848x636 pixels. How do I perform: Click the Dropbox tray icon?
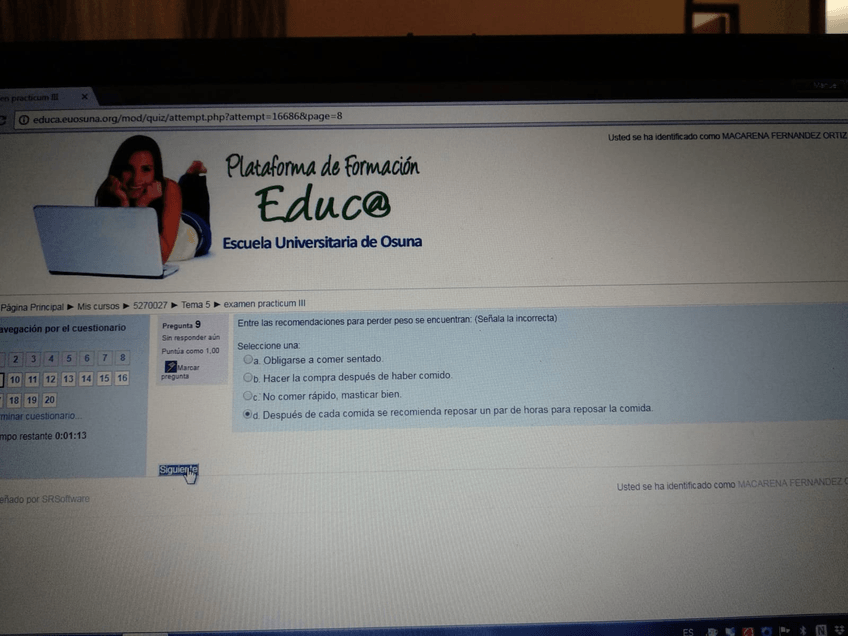[x=841, y=630]
